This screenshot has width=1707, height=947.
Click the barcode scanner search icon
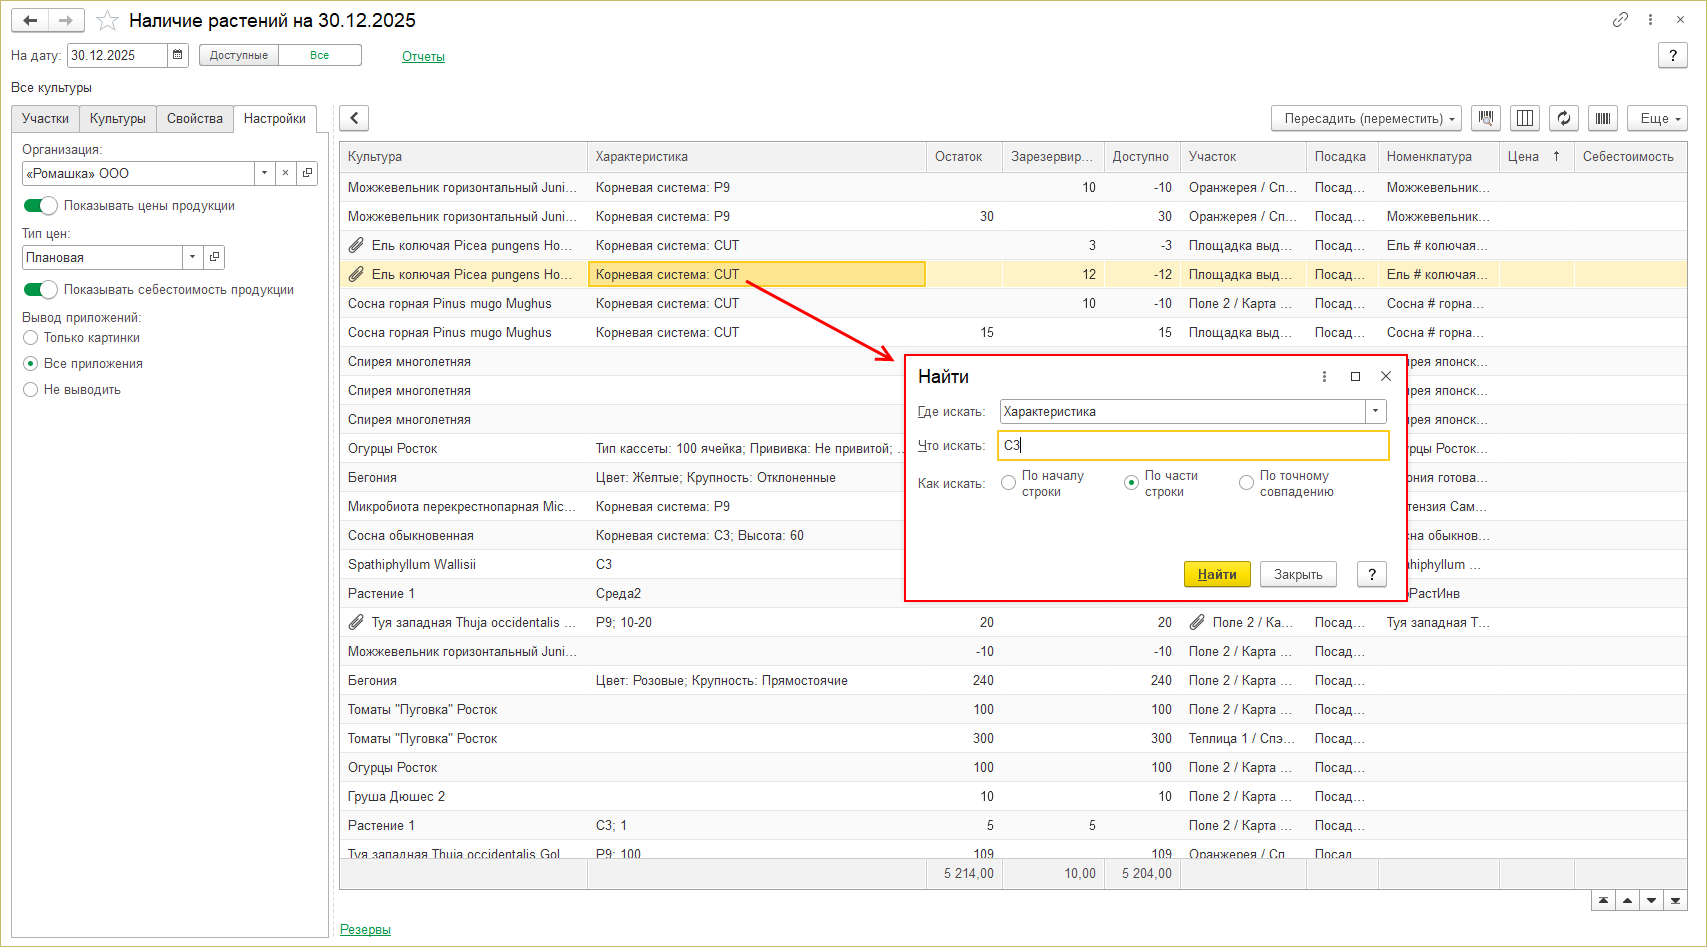point(1486,118)
